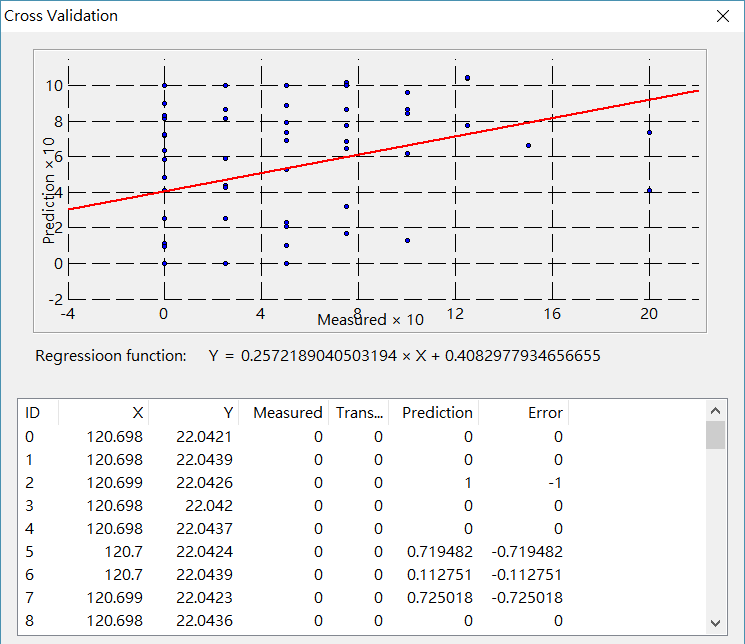This screenshot has width=745, height=644.
Task: Click the Prediction column header
Action: [434, 413]
